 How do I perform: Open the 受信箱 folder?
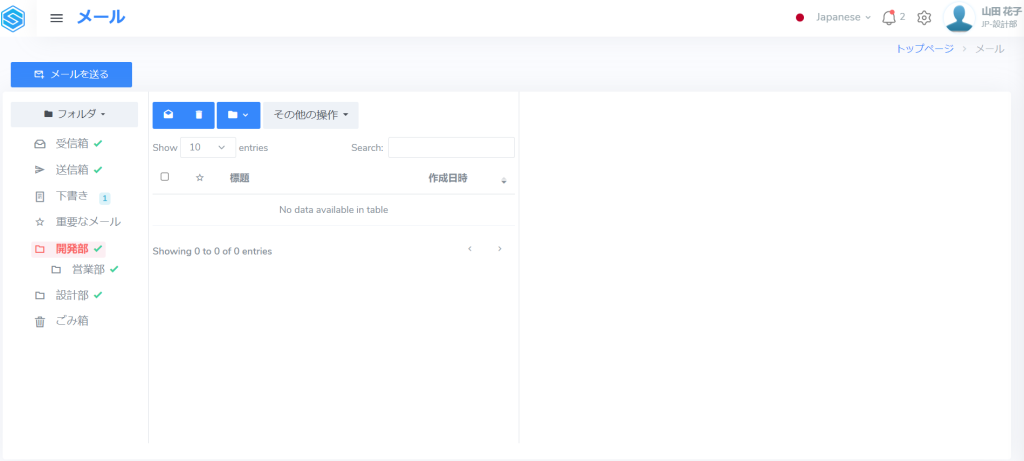coord(72,143)
